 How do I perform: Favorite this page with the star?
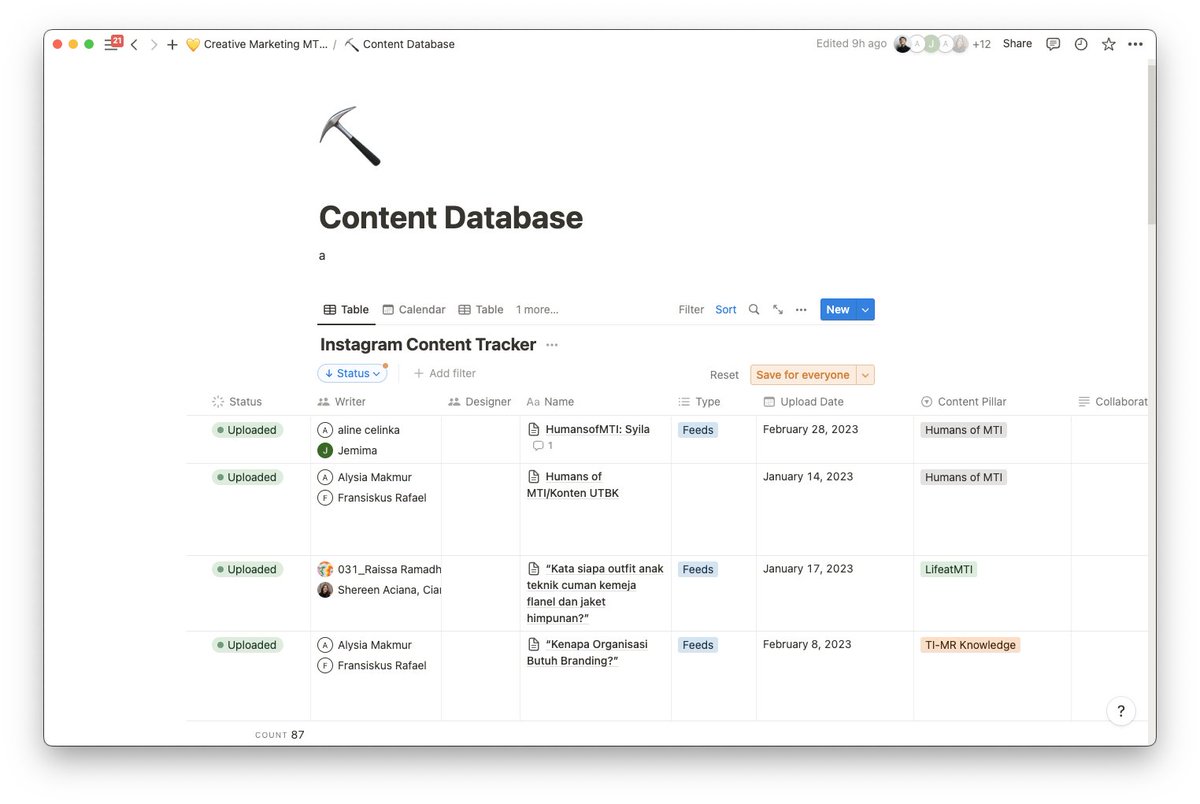point(1108,44)
